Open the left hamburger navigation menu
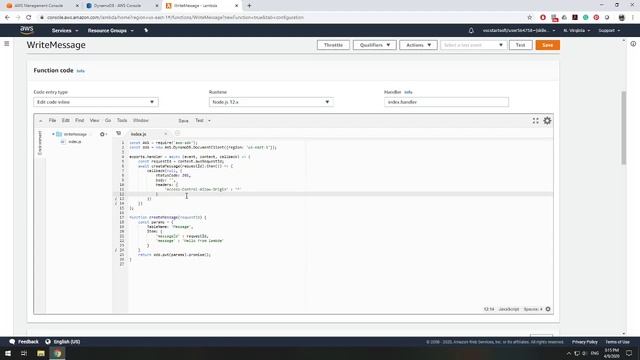This screenshot has height=360, width=640. pos(7,44)
